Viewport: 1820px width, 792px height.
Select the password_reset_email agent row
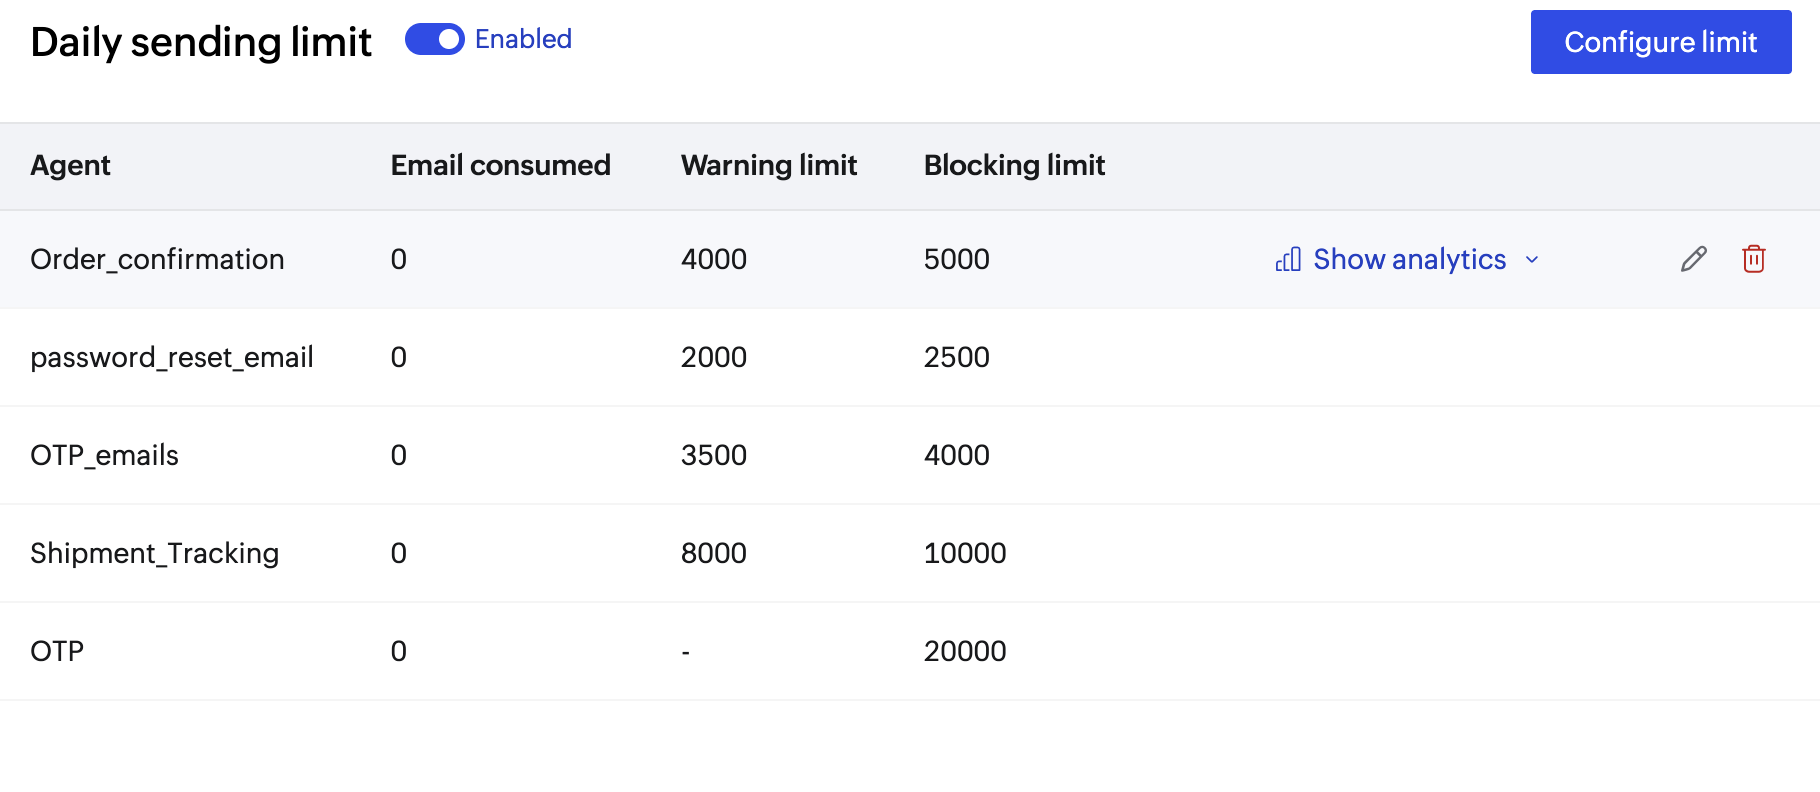tap(172, 358)
